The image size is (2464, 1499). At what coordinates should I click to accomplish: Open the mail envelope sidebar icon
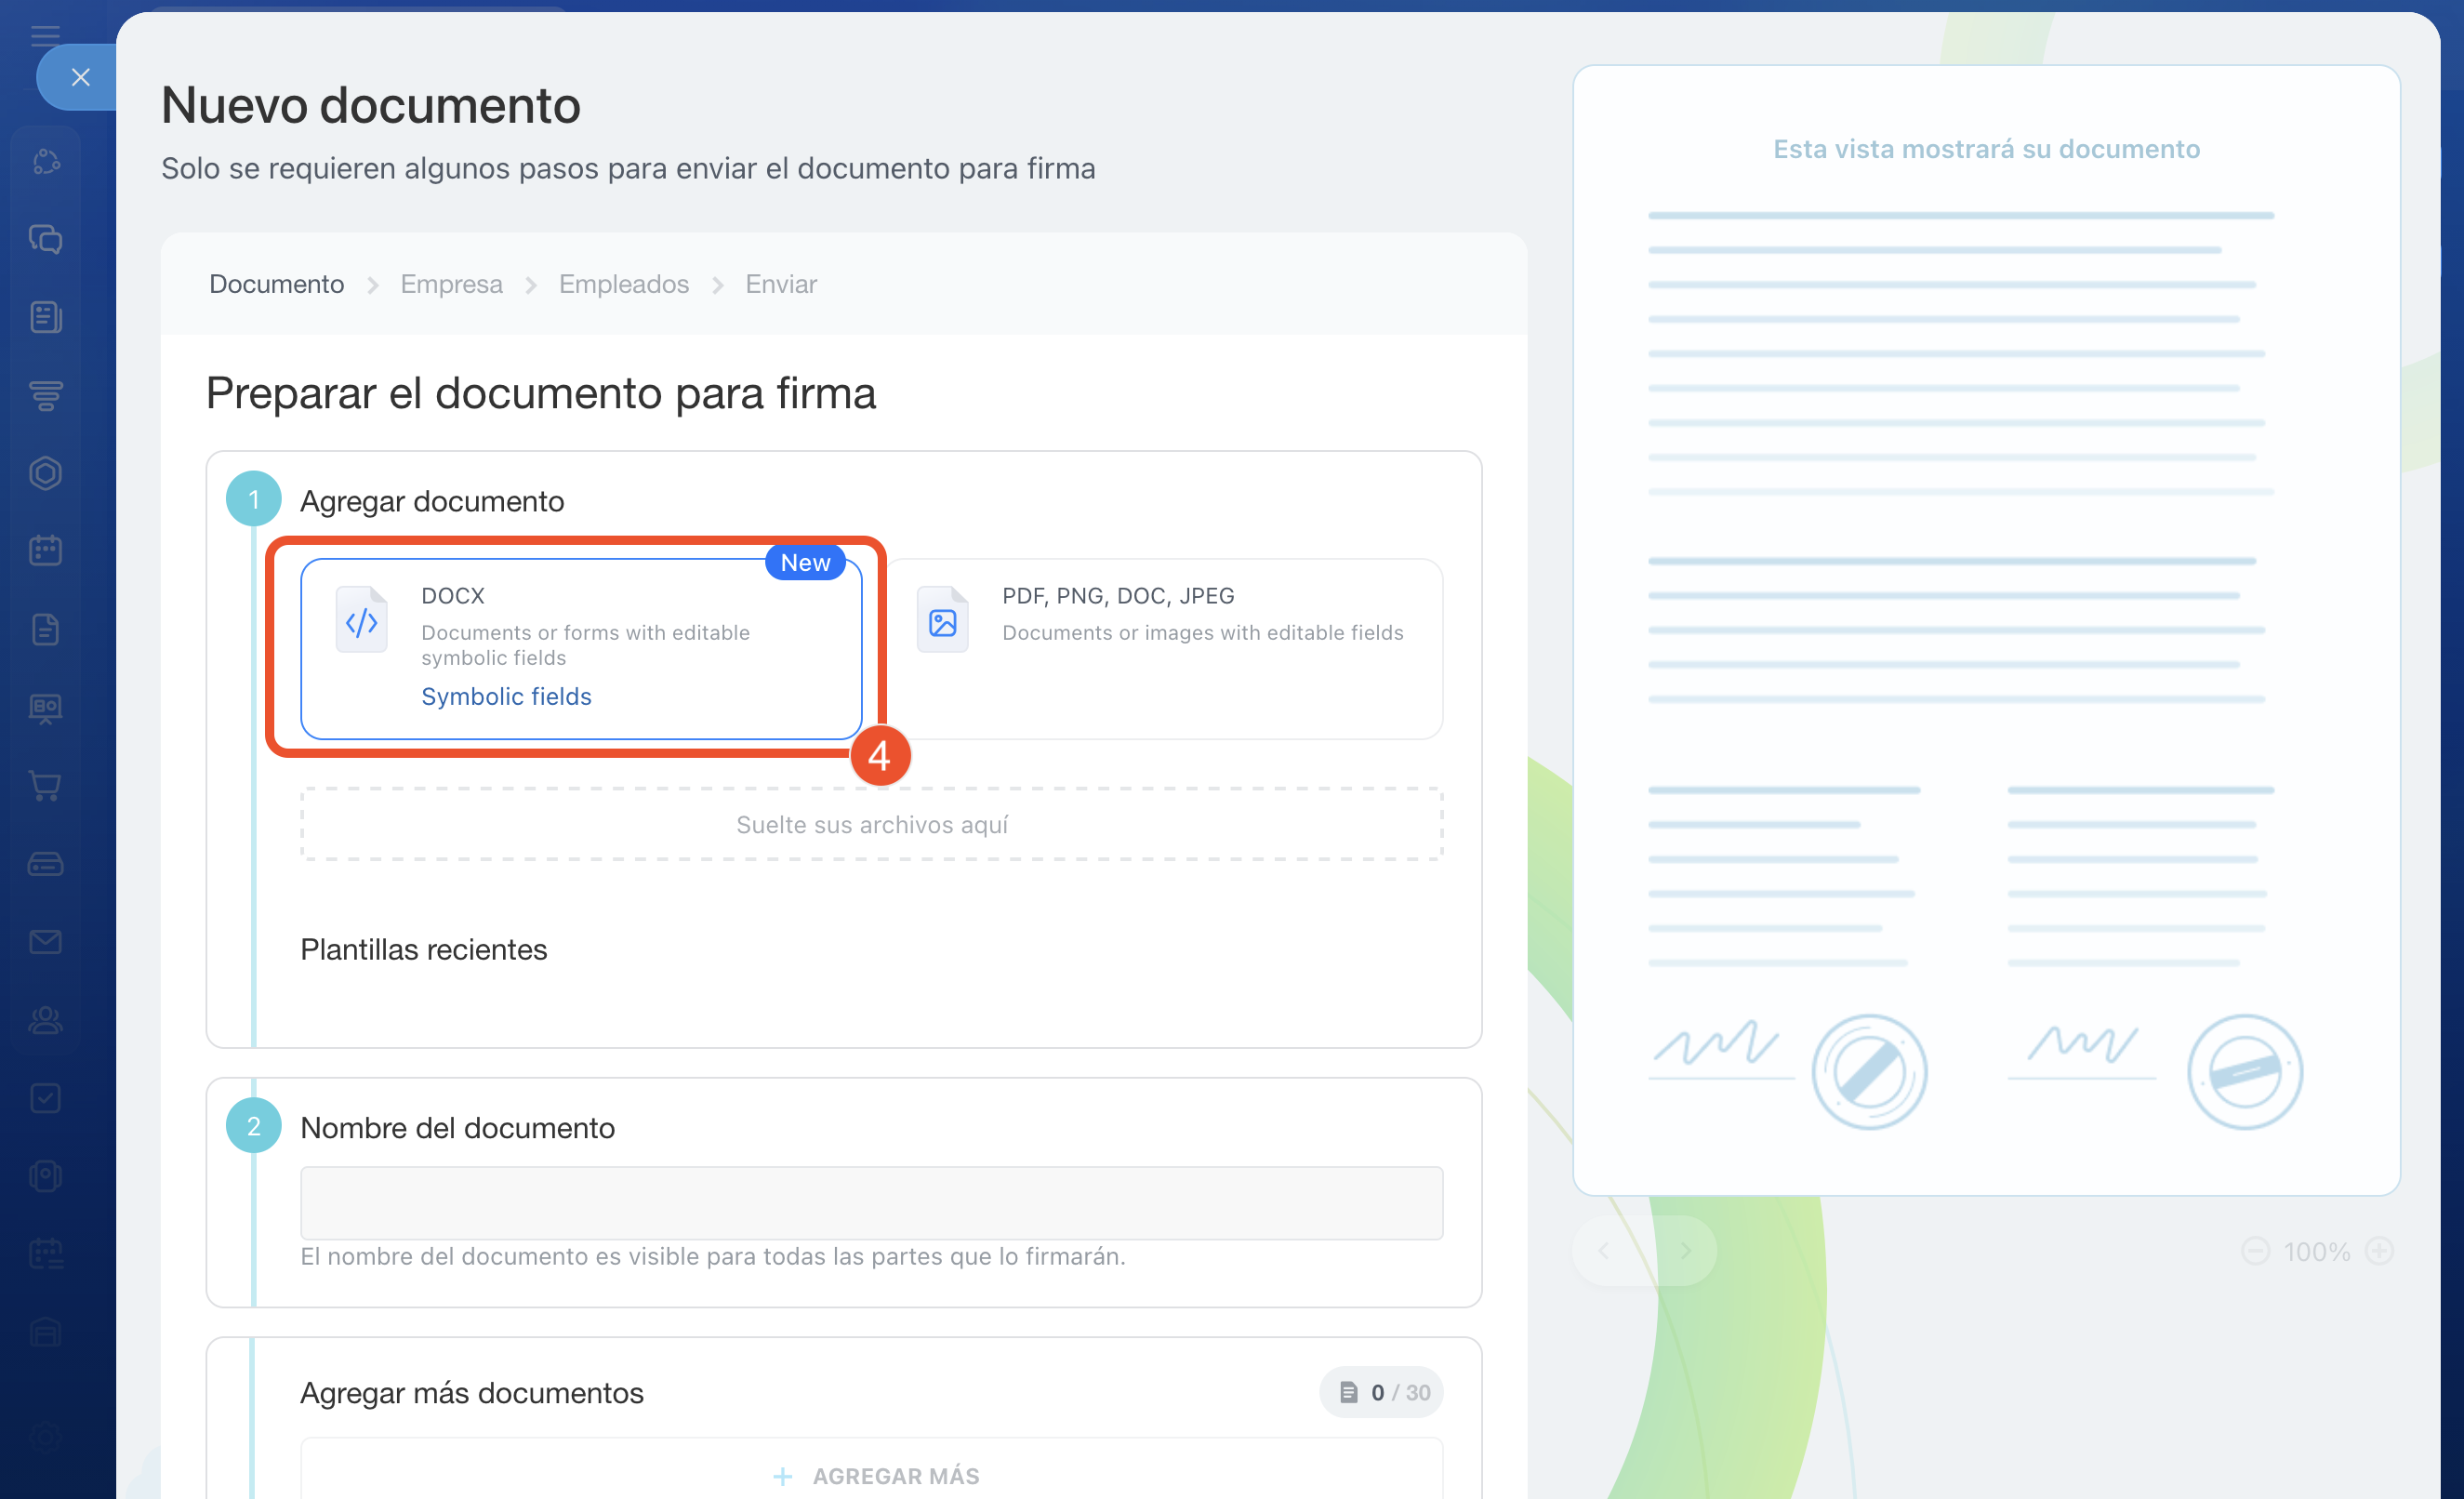click(46, 941)
